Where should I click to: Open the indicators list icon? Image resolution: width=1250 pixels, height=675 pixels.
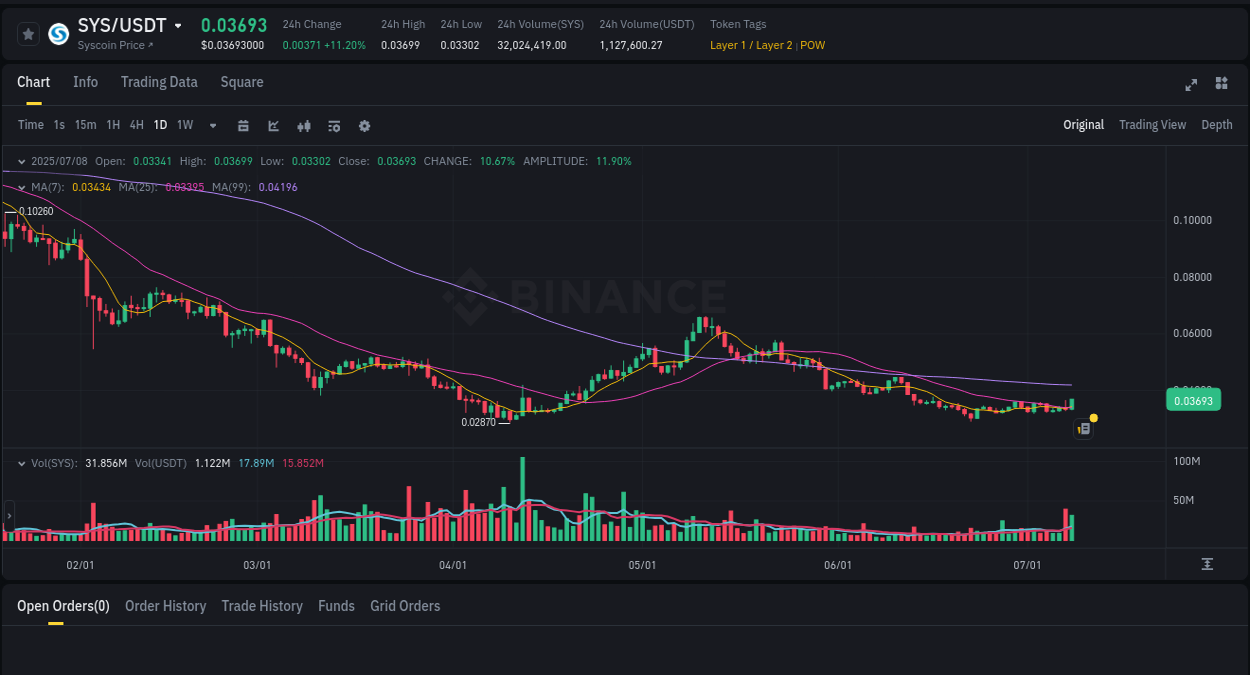coord(334,125)
